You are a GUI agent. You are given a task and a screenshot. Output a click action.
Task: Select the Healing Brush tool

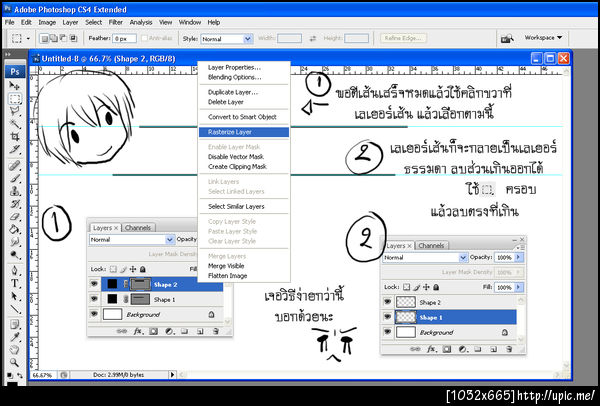point(15,166)
